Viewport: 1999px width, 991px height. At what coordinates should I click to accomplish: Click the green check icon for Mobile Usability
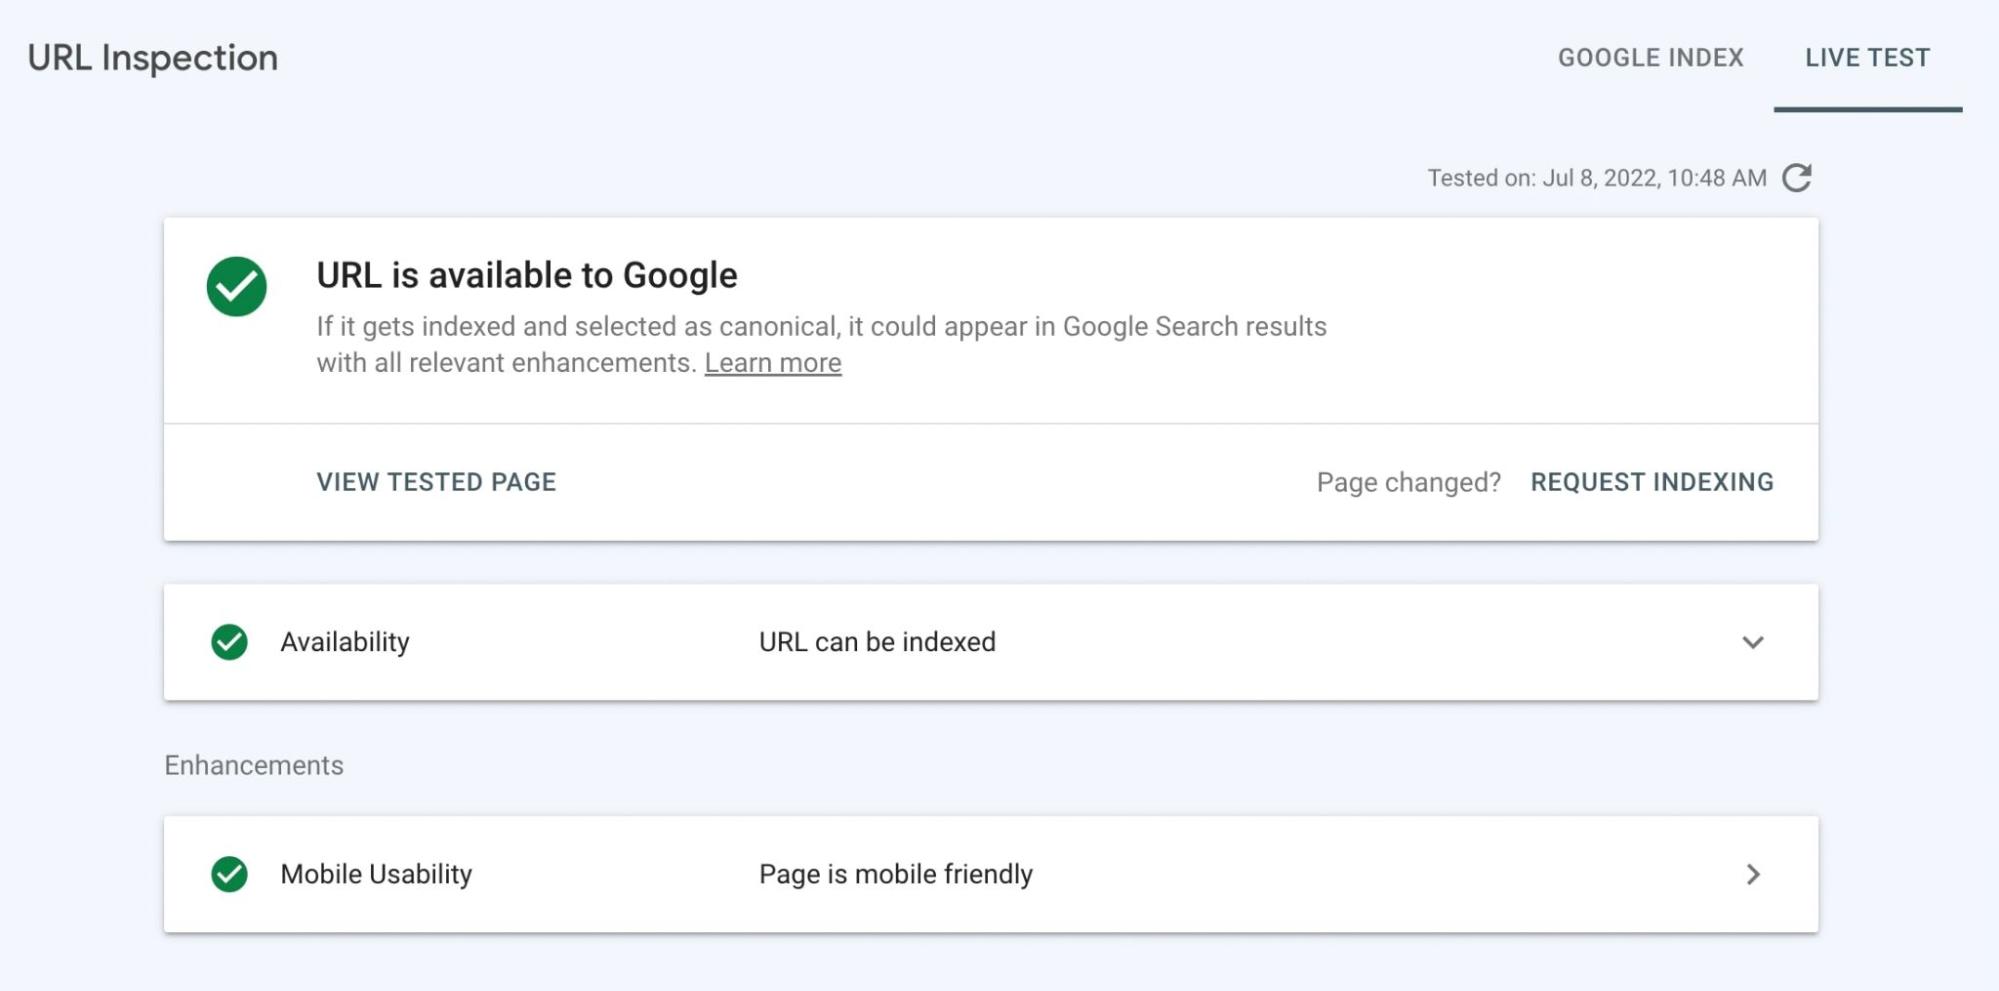(228, 874)
